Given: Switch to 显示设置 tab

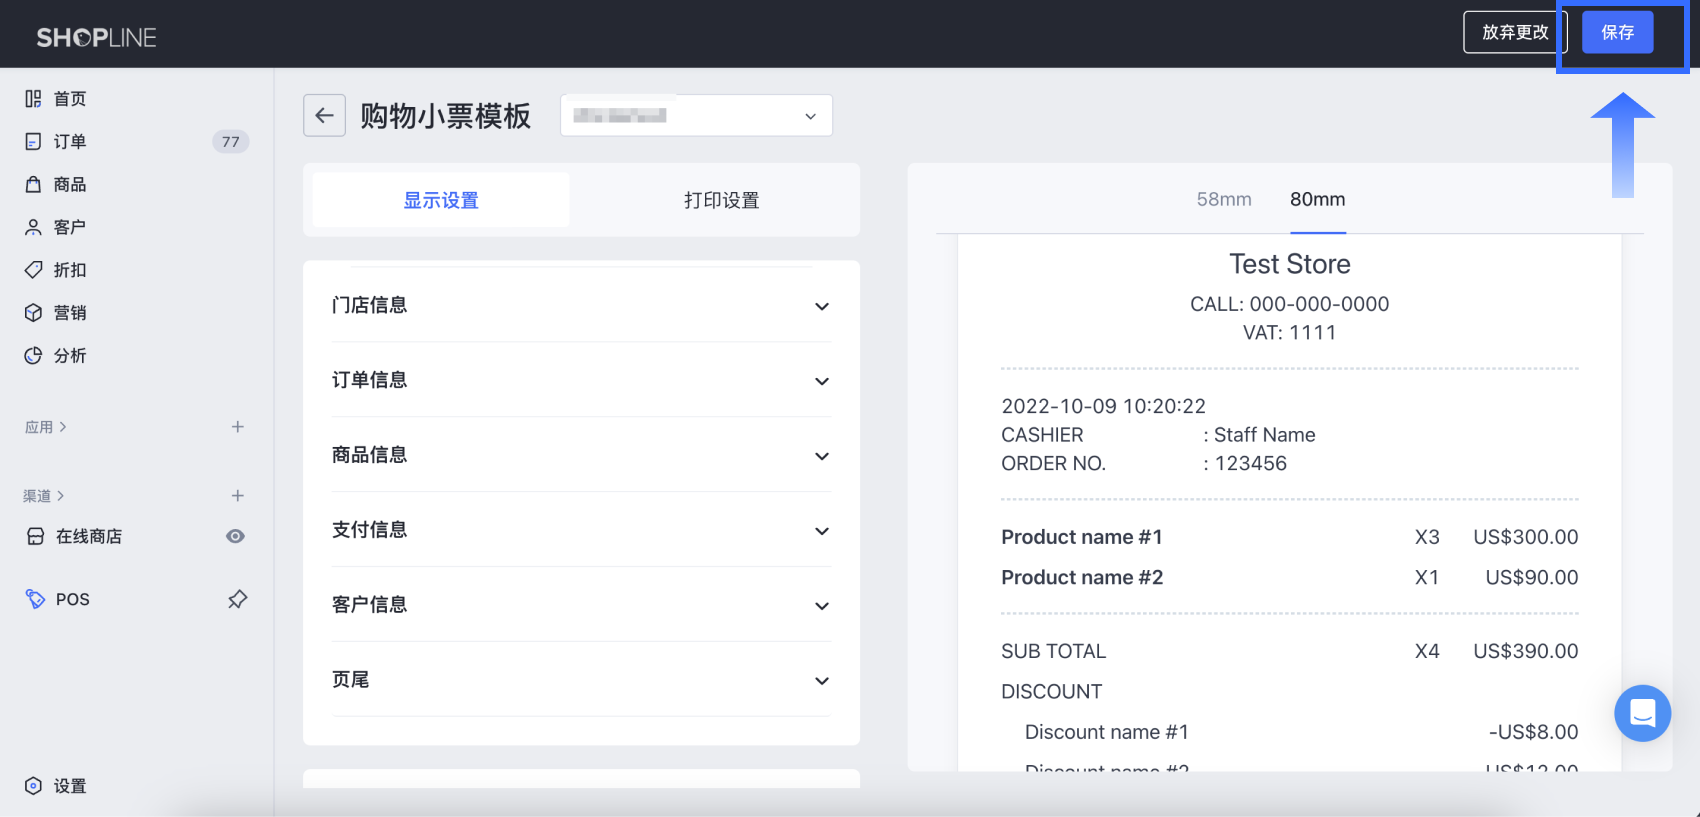Looking at the screenshot, I should [441, 200].
